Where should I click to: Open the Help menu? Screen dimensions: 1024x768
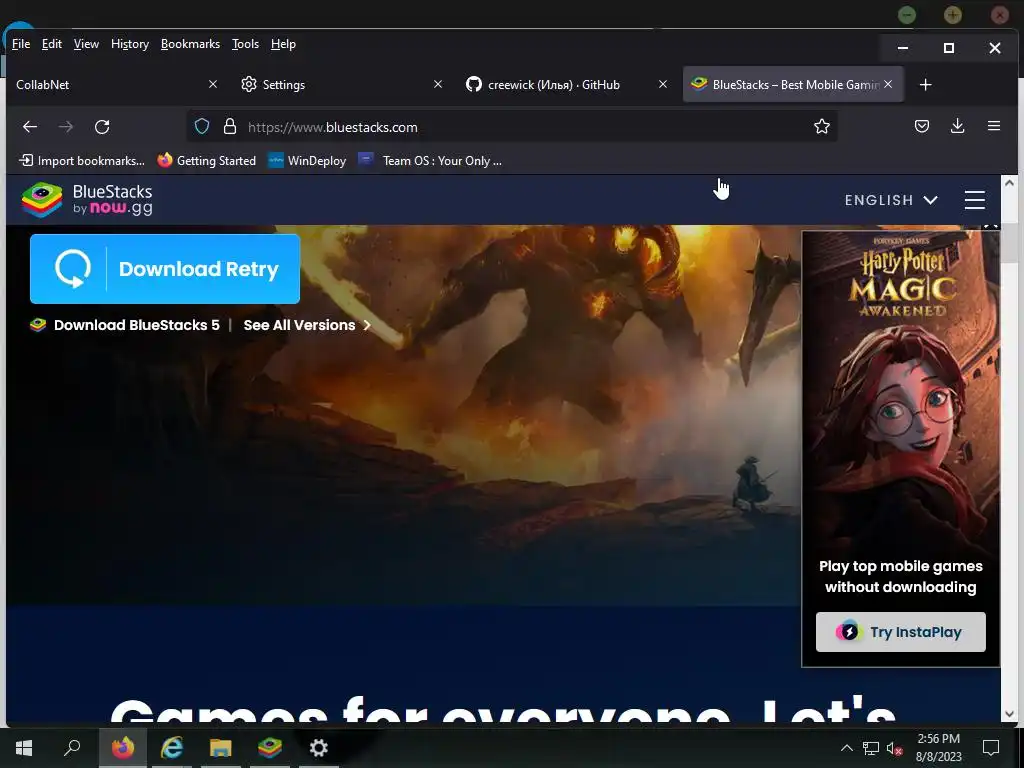(x=283, y=44)
